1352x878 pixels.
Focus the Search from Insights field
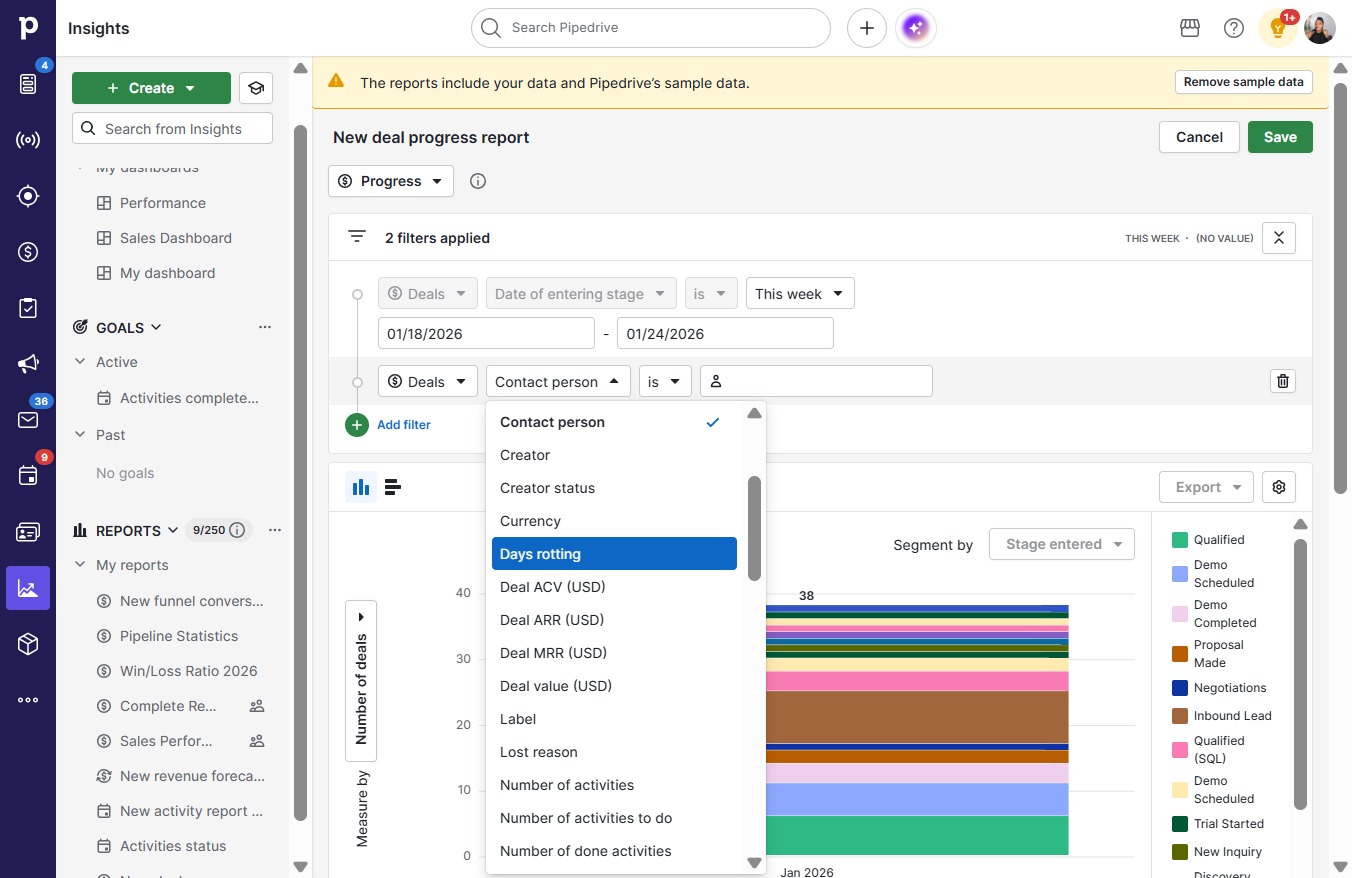172,129
